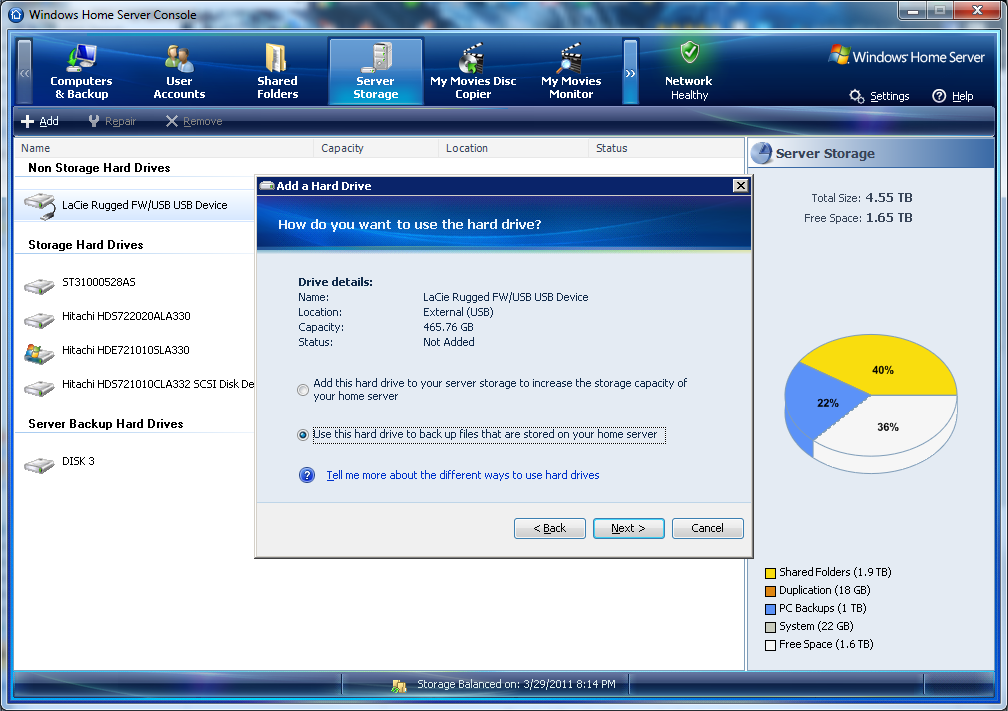Click the Windows Home Server logo
The height and width of the screenshot is (711, 1008).
click(x=906, y=56)
